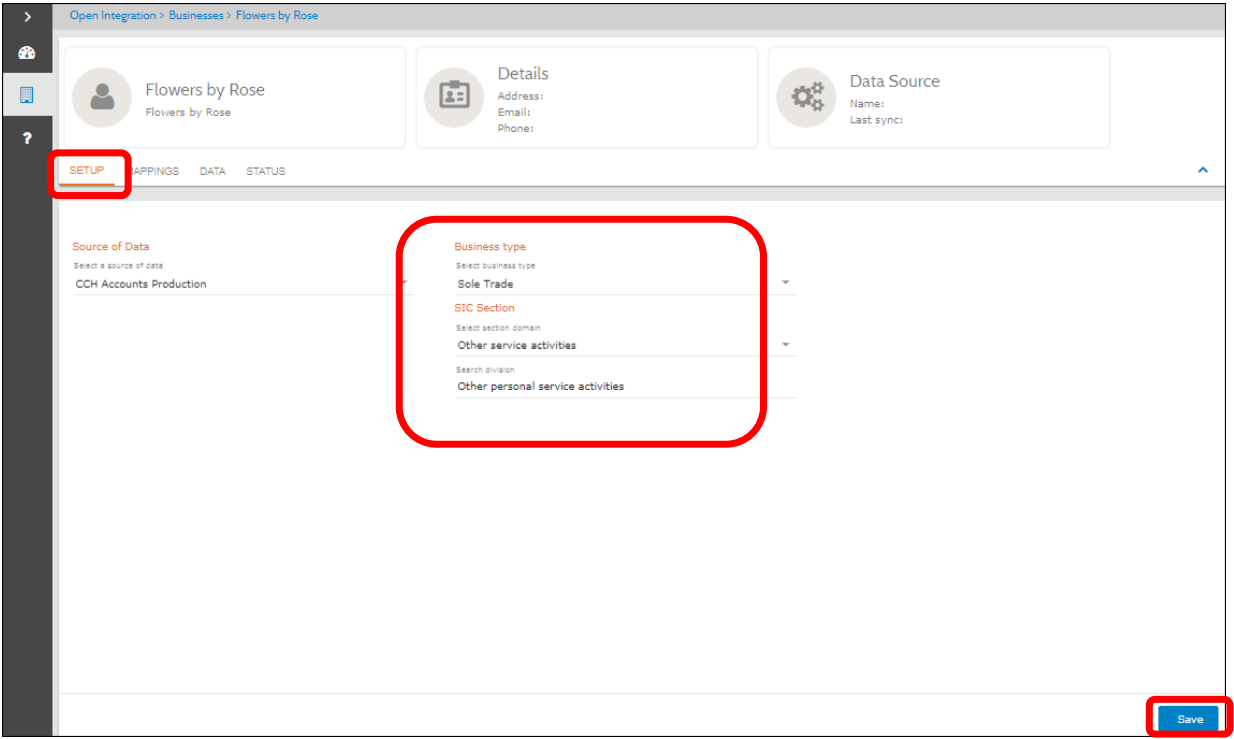The width and height of the screenshot is (1234, 739).
Task: Switch to the DATA tab
Action: (212, 172)
